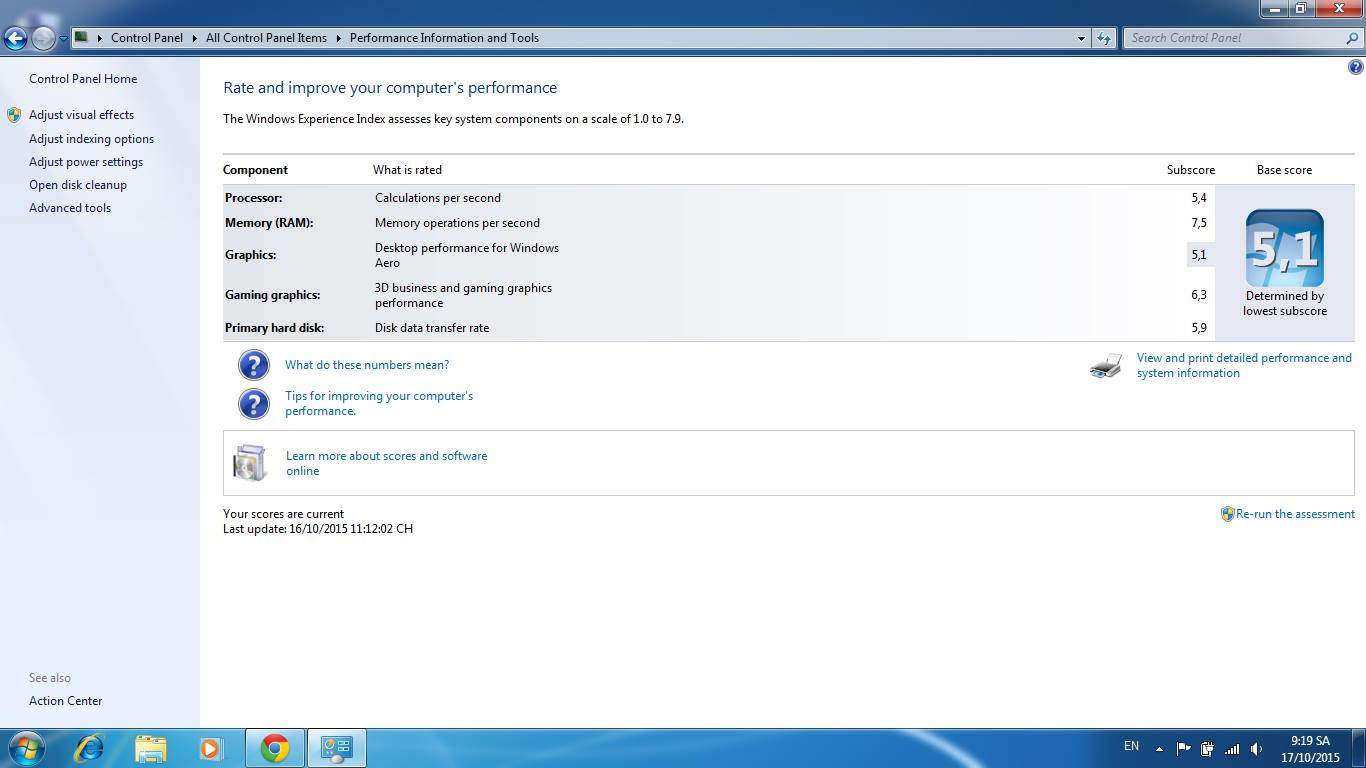
Task: Select Performance Information and Tools breadcrumb
Action: pyautogui.click(x=444, y=38)
